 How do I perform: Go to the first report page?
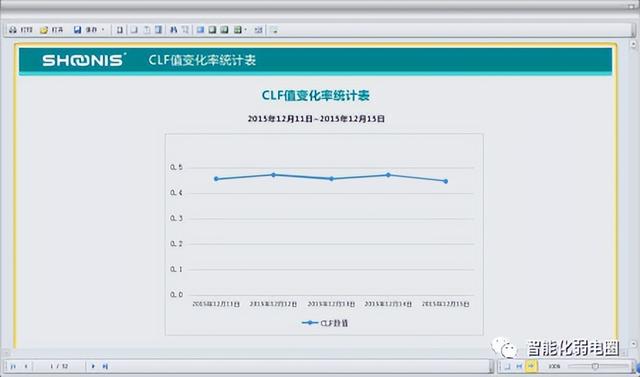tap(13, 366)
